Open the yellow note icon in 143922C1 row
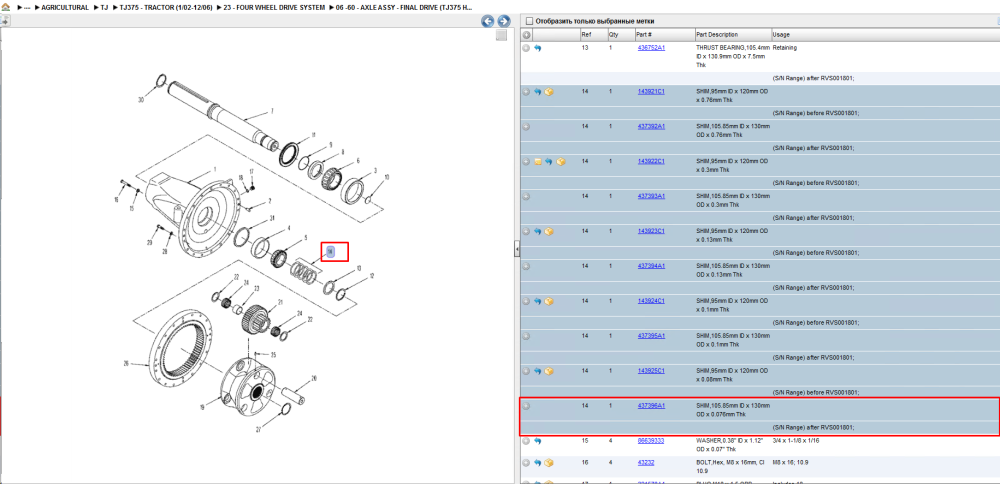Screen dimensions: 1000x484 [x=538, y=162]
